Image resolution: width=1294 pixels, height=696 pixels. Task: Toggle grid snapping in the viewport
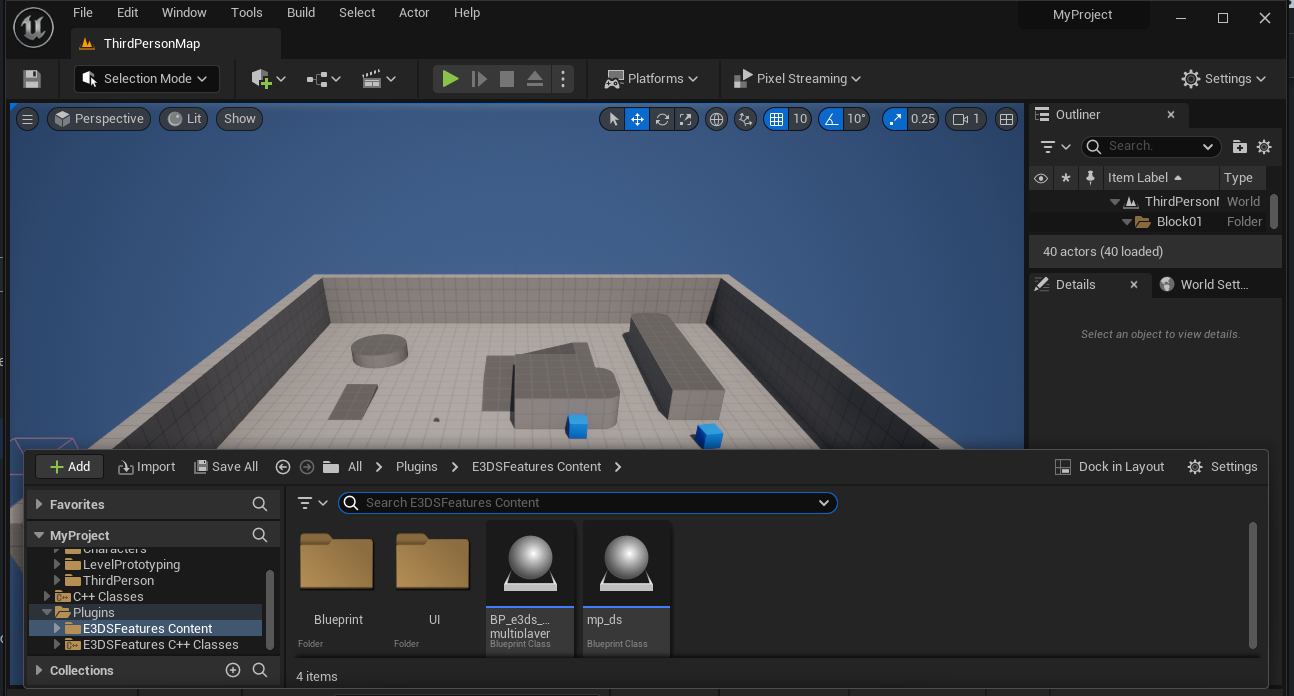coord(776,119)
